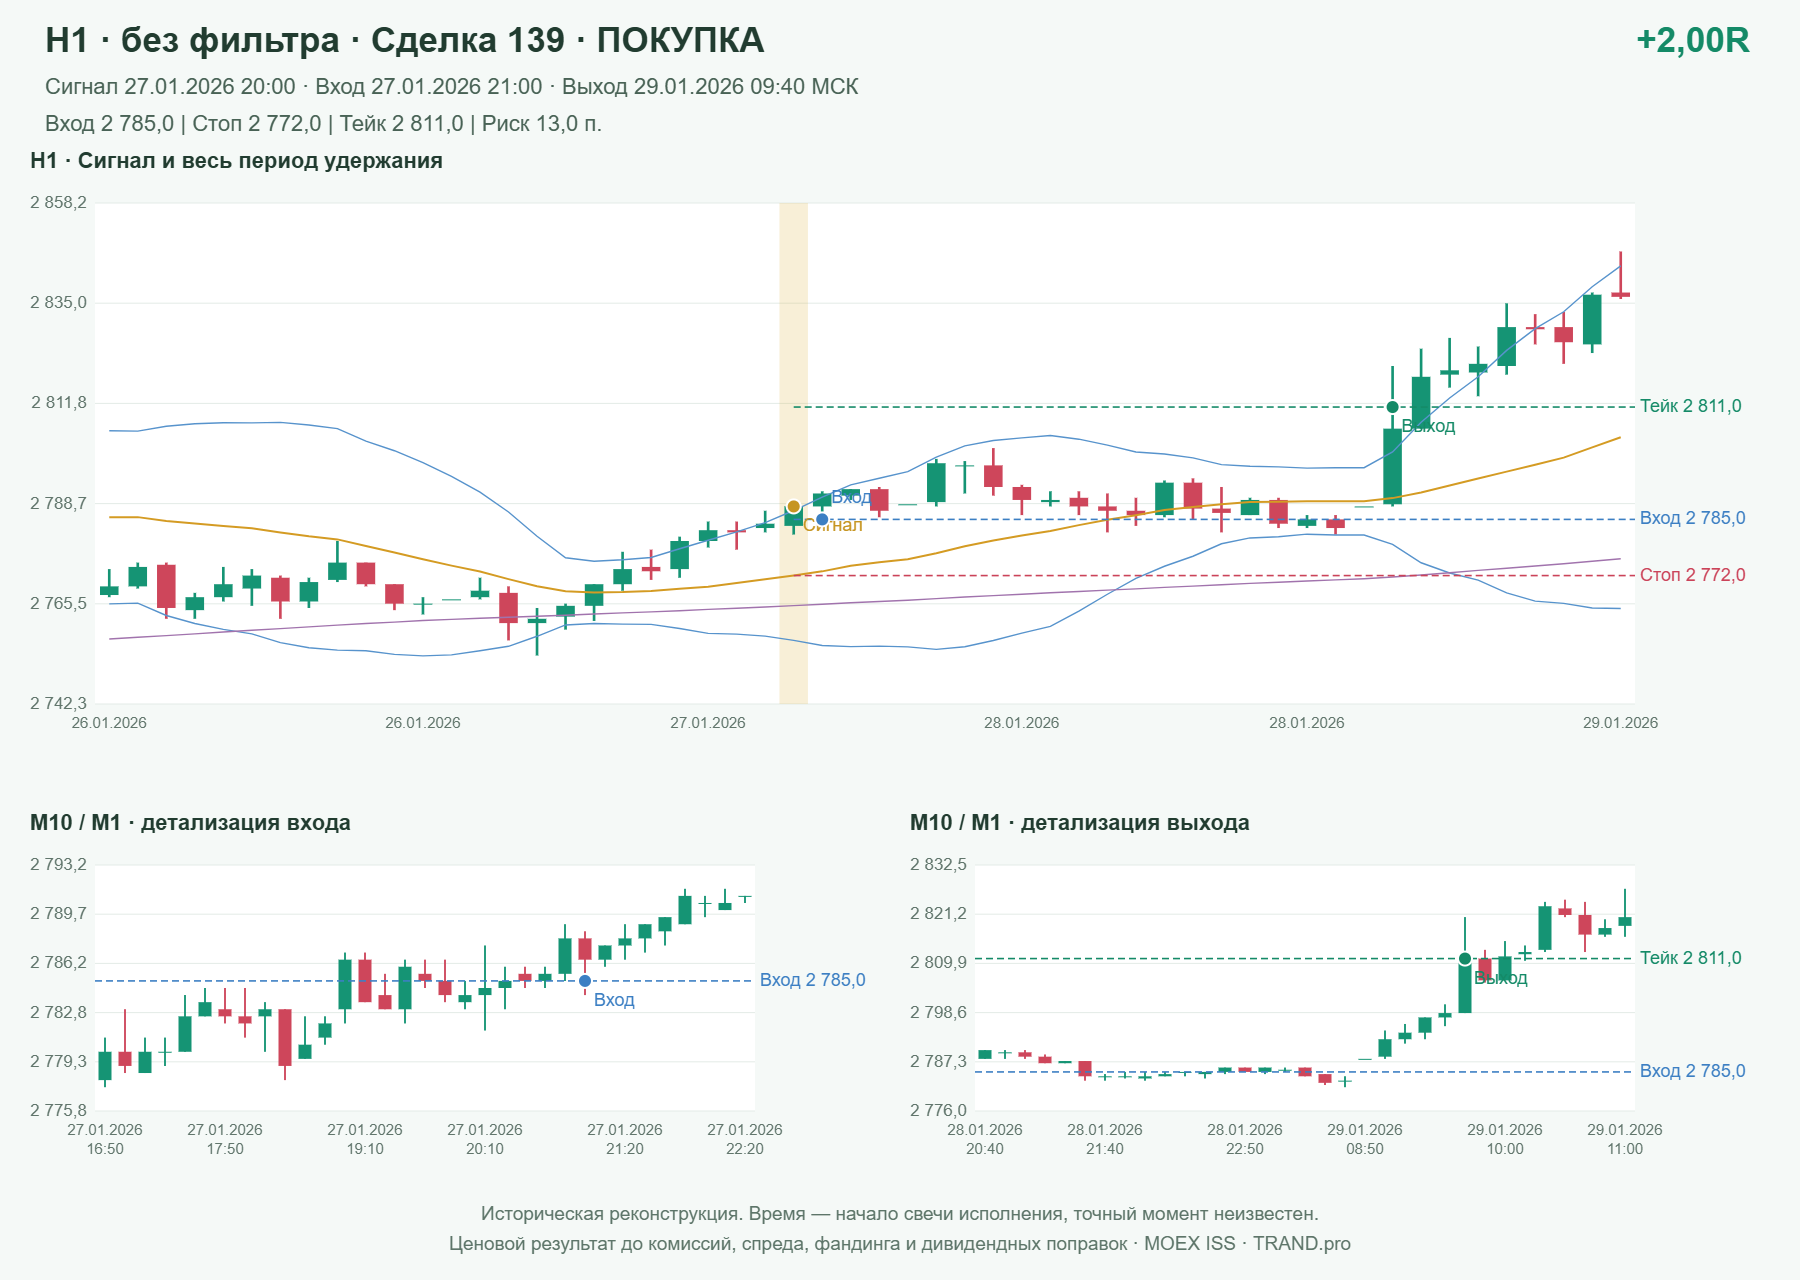The height and width of the screenshot is (1280, 1800).
Task: Click the 29.01.2026 08:50 time axis label
Action: [x=1365, y=1139]
